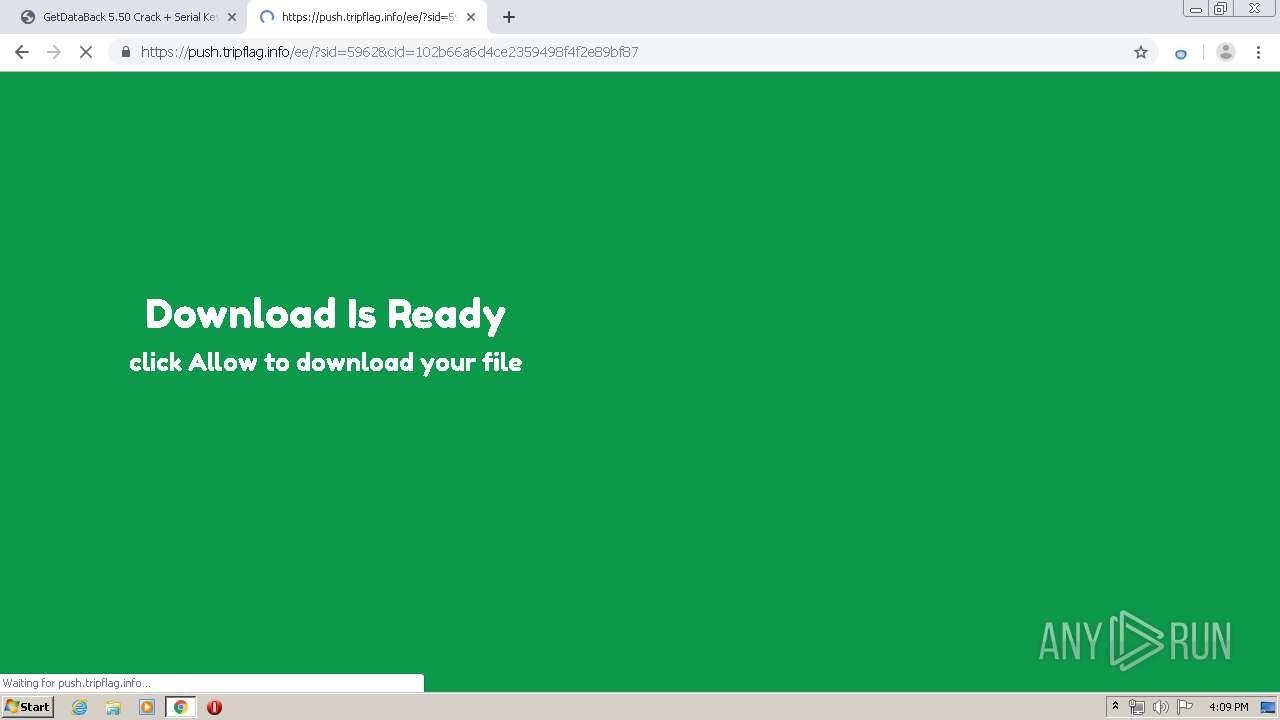1280x720 pixels.
Task: Close the push.tripflag.info tab
Action: click(471, 17)
